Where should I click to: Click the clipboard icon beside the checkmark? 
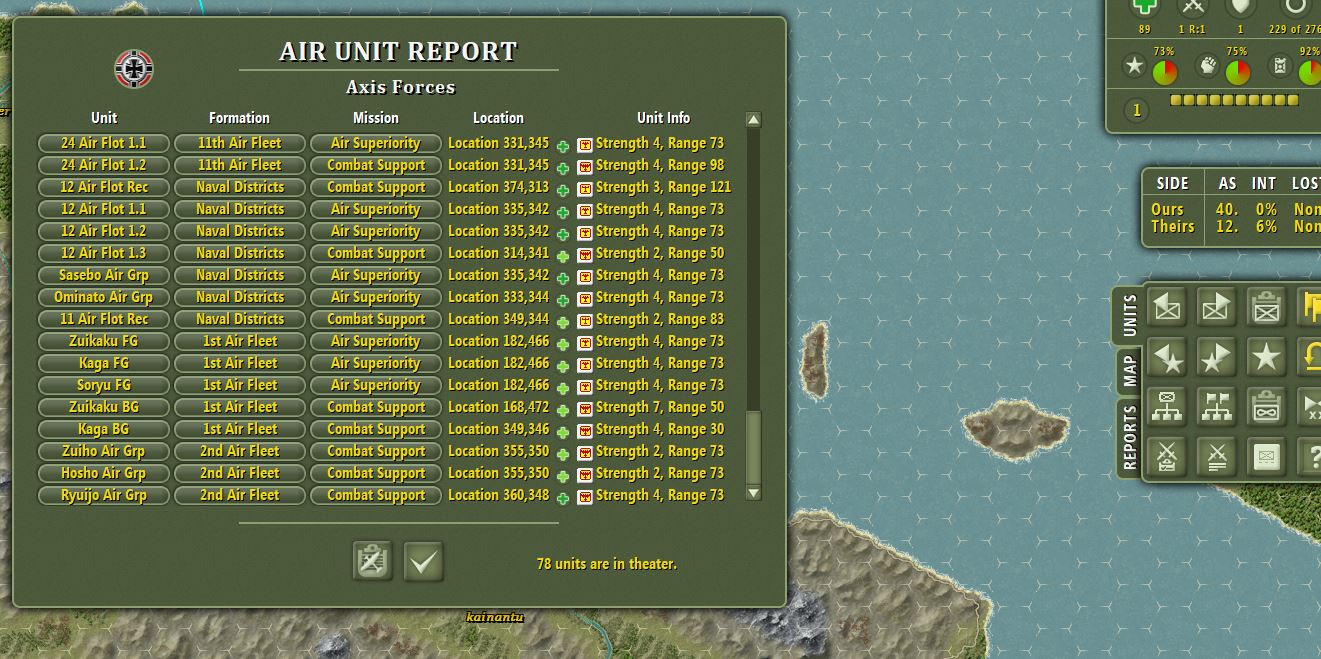[373, 562]
